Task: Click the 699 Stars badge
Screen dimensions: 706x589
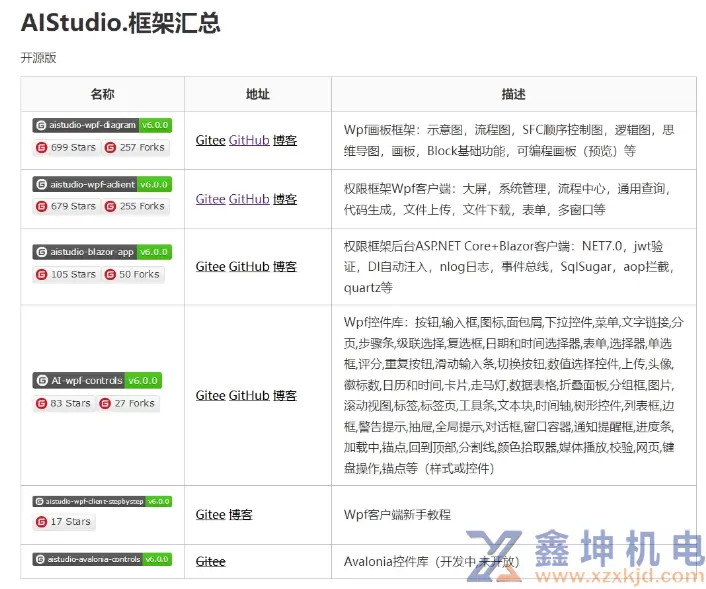Action: (x=66, y=147)
